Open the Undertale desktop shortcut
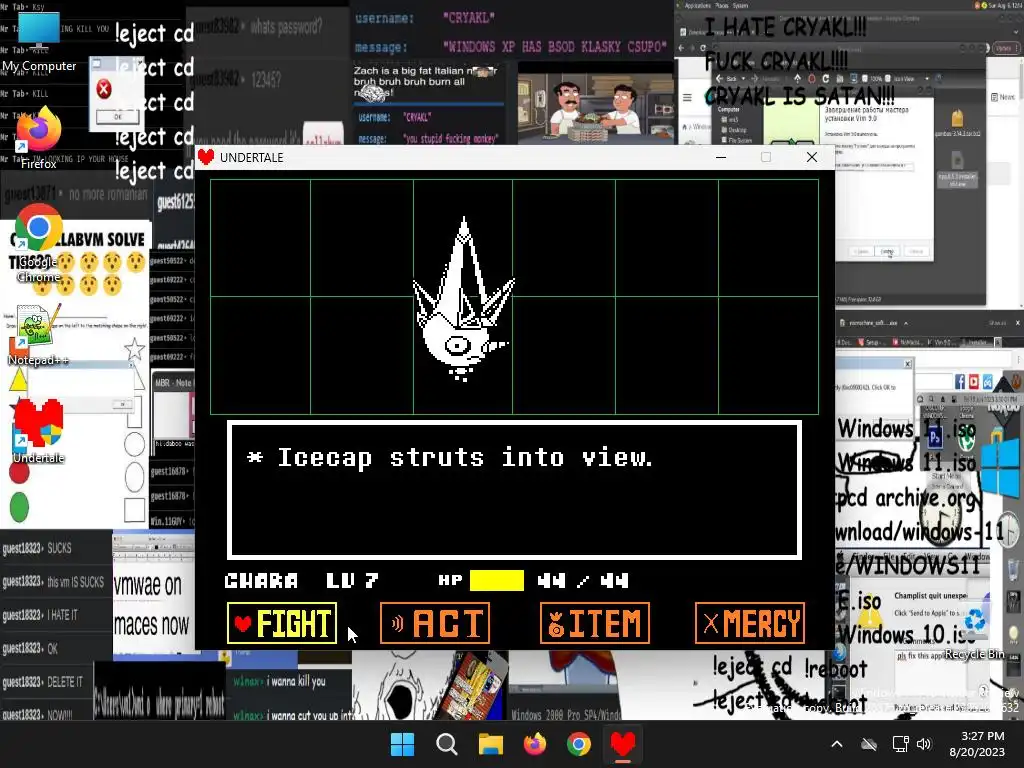The height and width of the screenshot is (768, 1024). point(39,431)
